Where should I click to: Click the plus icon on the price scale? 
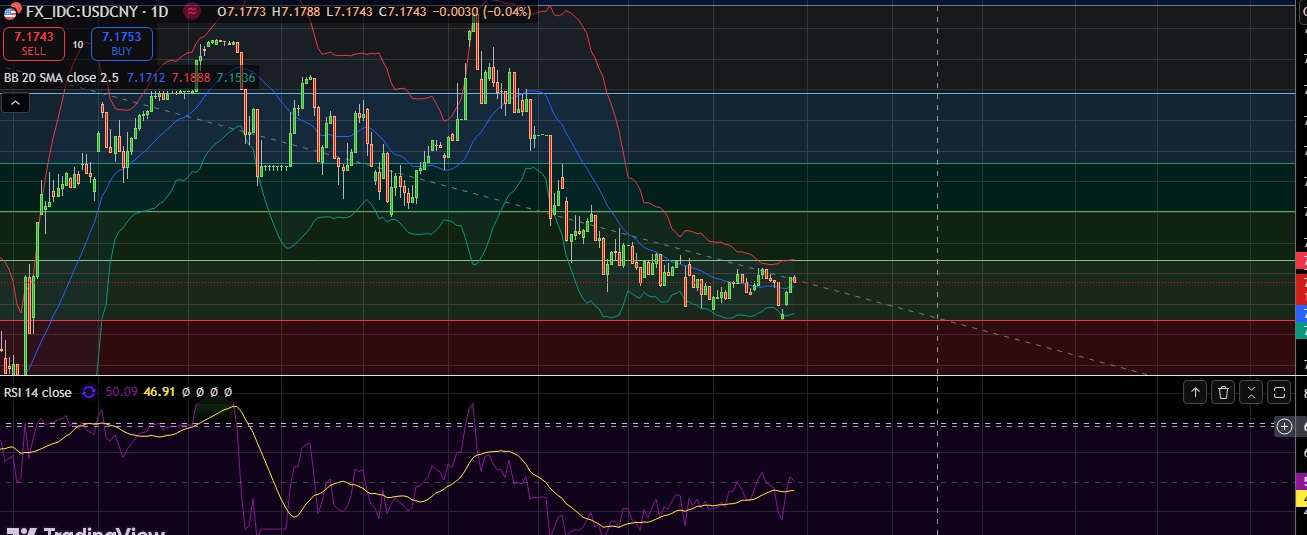click(1285, 426)
